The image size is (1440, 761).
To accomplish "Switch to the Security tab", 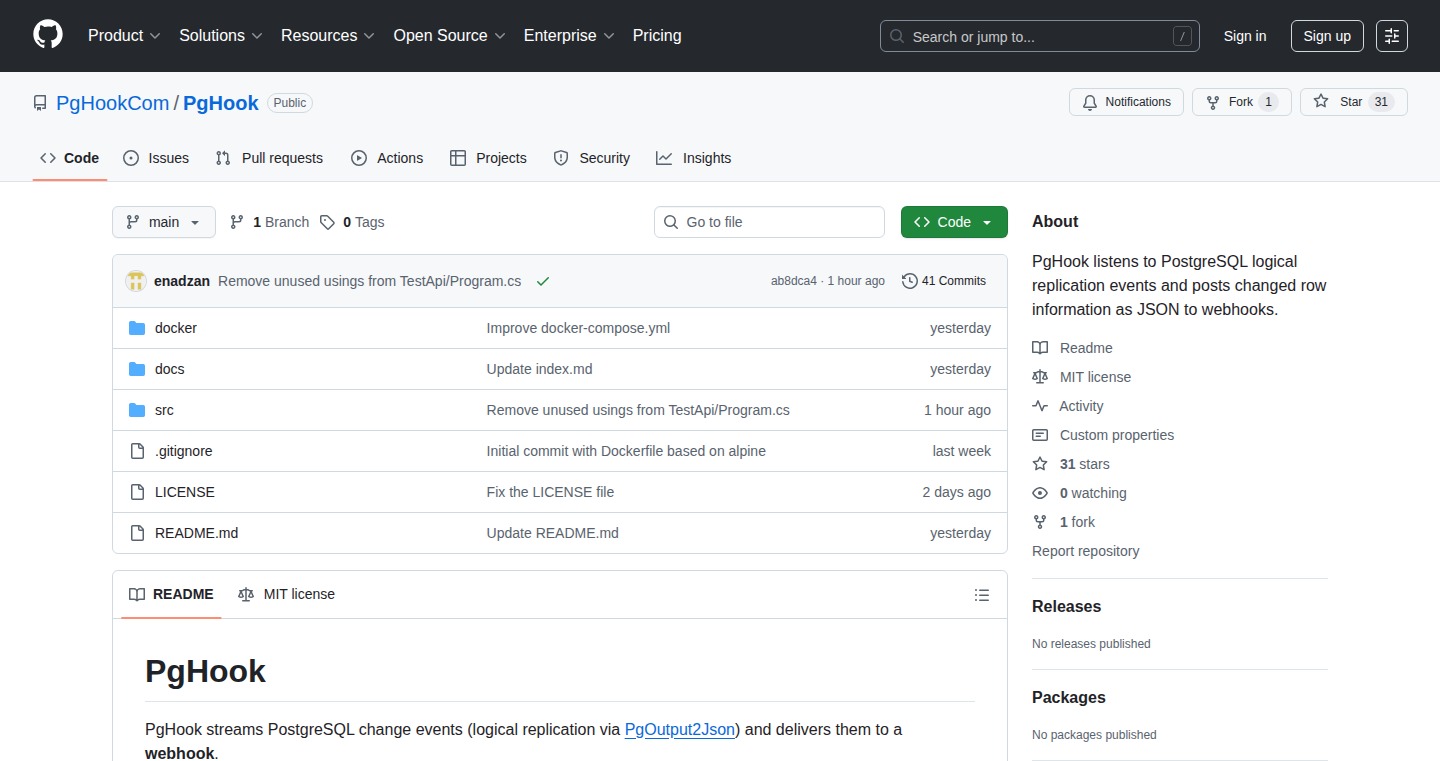I will coord(592,158).
